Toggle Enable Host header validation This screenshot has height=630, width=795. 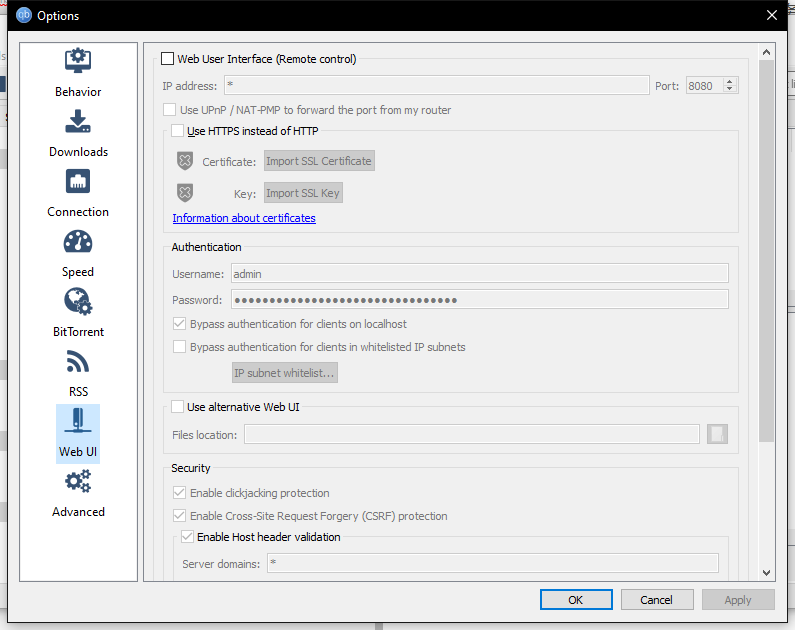[188, 537]
